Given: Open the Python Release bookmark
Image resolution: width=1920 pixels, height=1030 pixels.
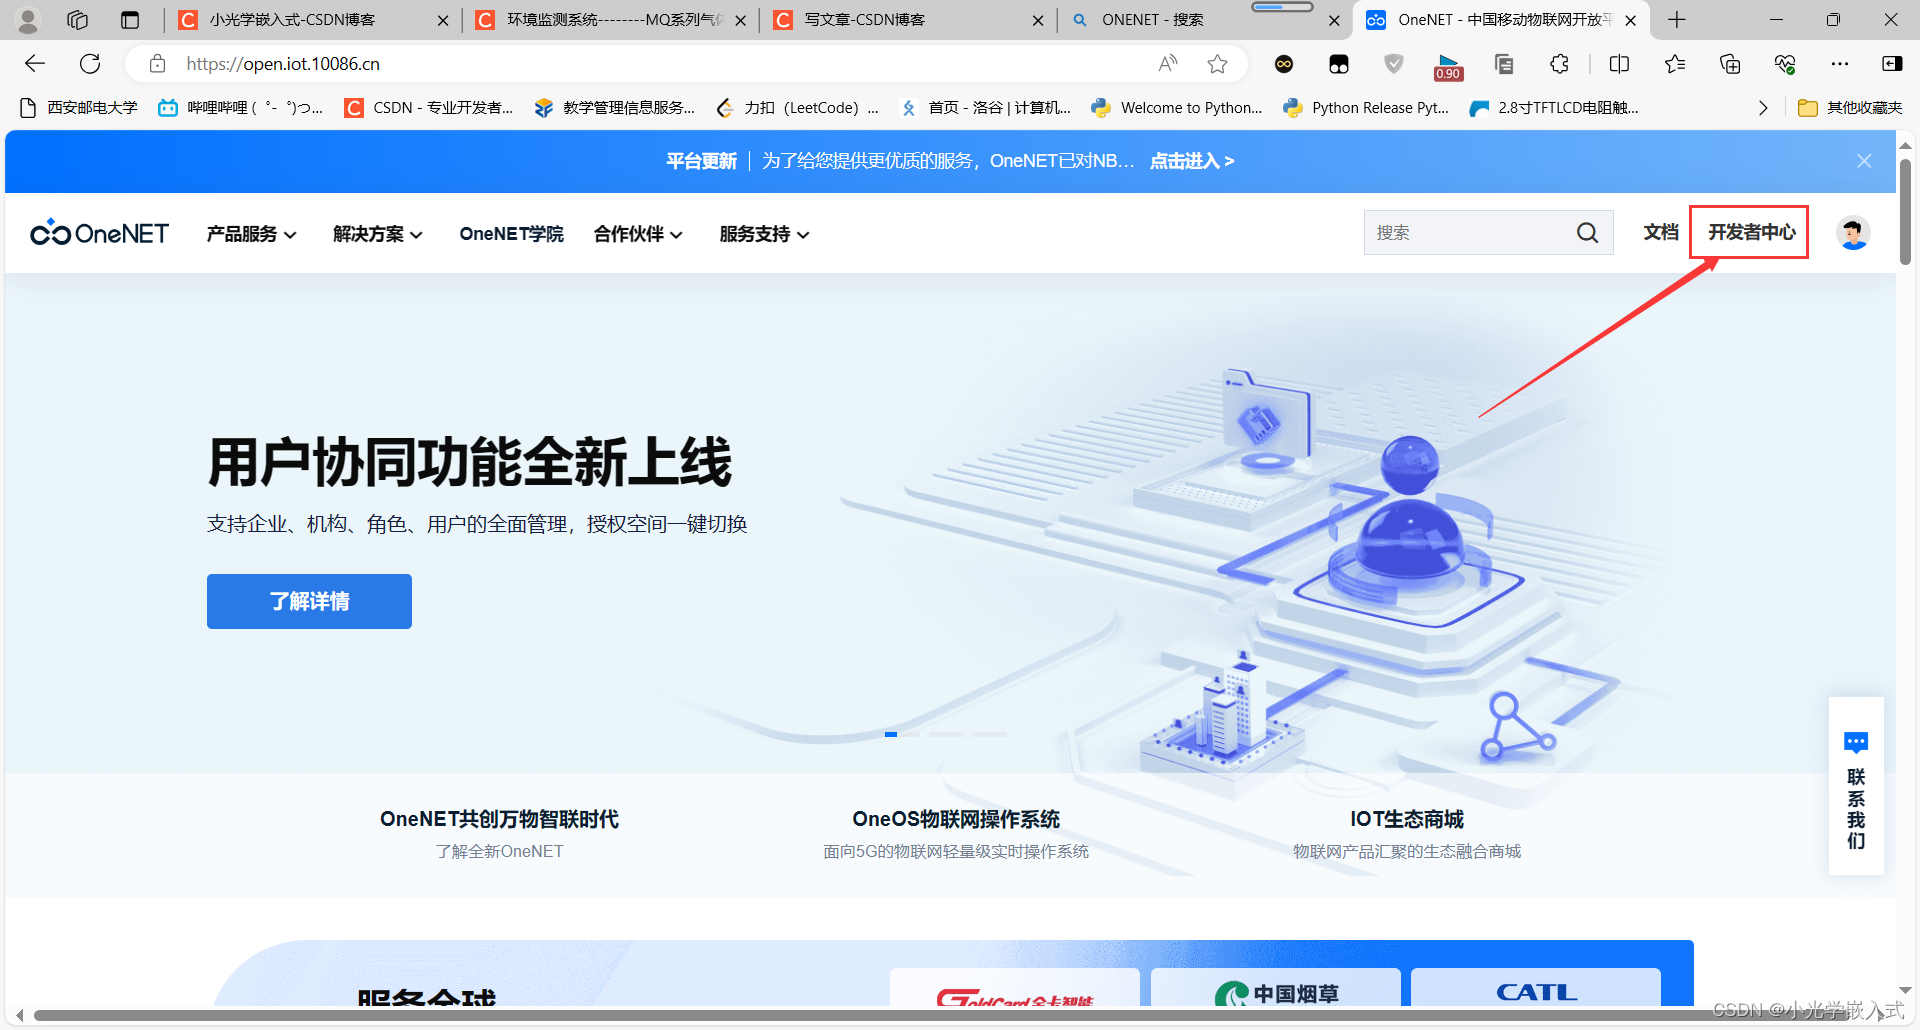Looking at the screenshot, I should coord(1367,108).
